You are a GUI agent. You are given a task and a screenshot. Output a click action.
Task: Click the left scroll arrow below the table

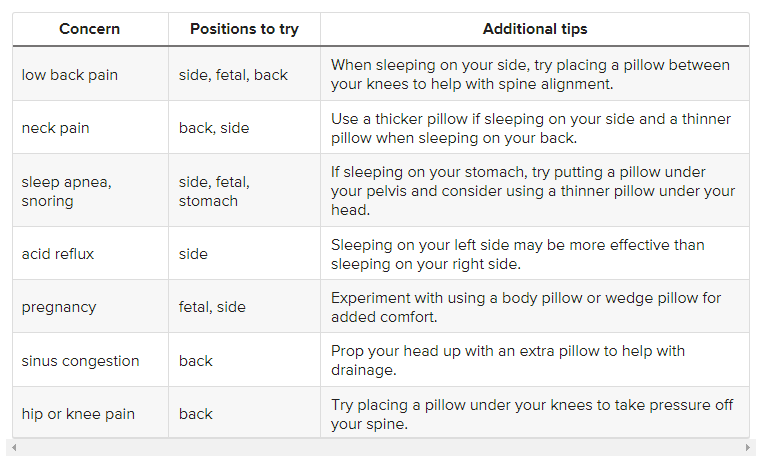pyautogui.click(x=14, y=447)
